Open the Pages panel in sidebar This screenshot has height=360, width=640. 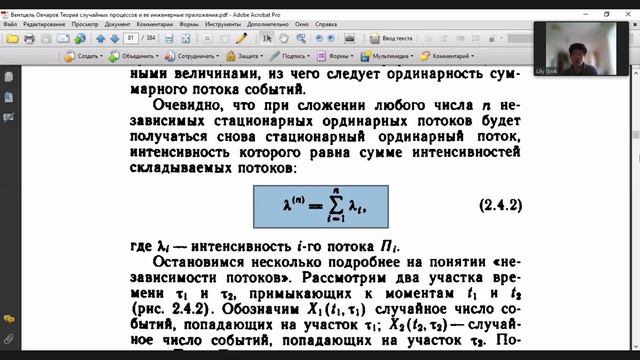point(8,77)
